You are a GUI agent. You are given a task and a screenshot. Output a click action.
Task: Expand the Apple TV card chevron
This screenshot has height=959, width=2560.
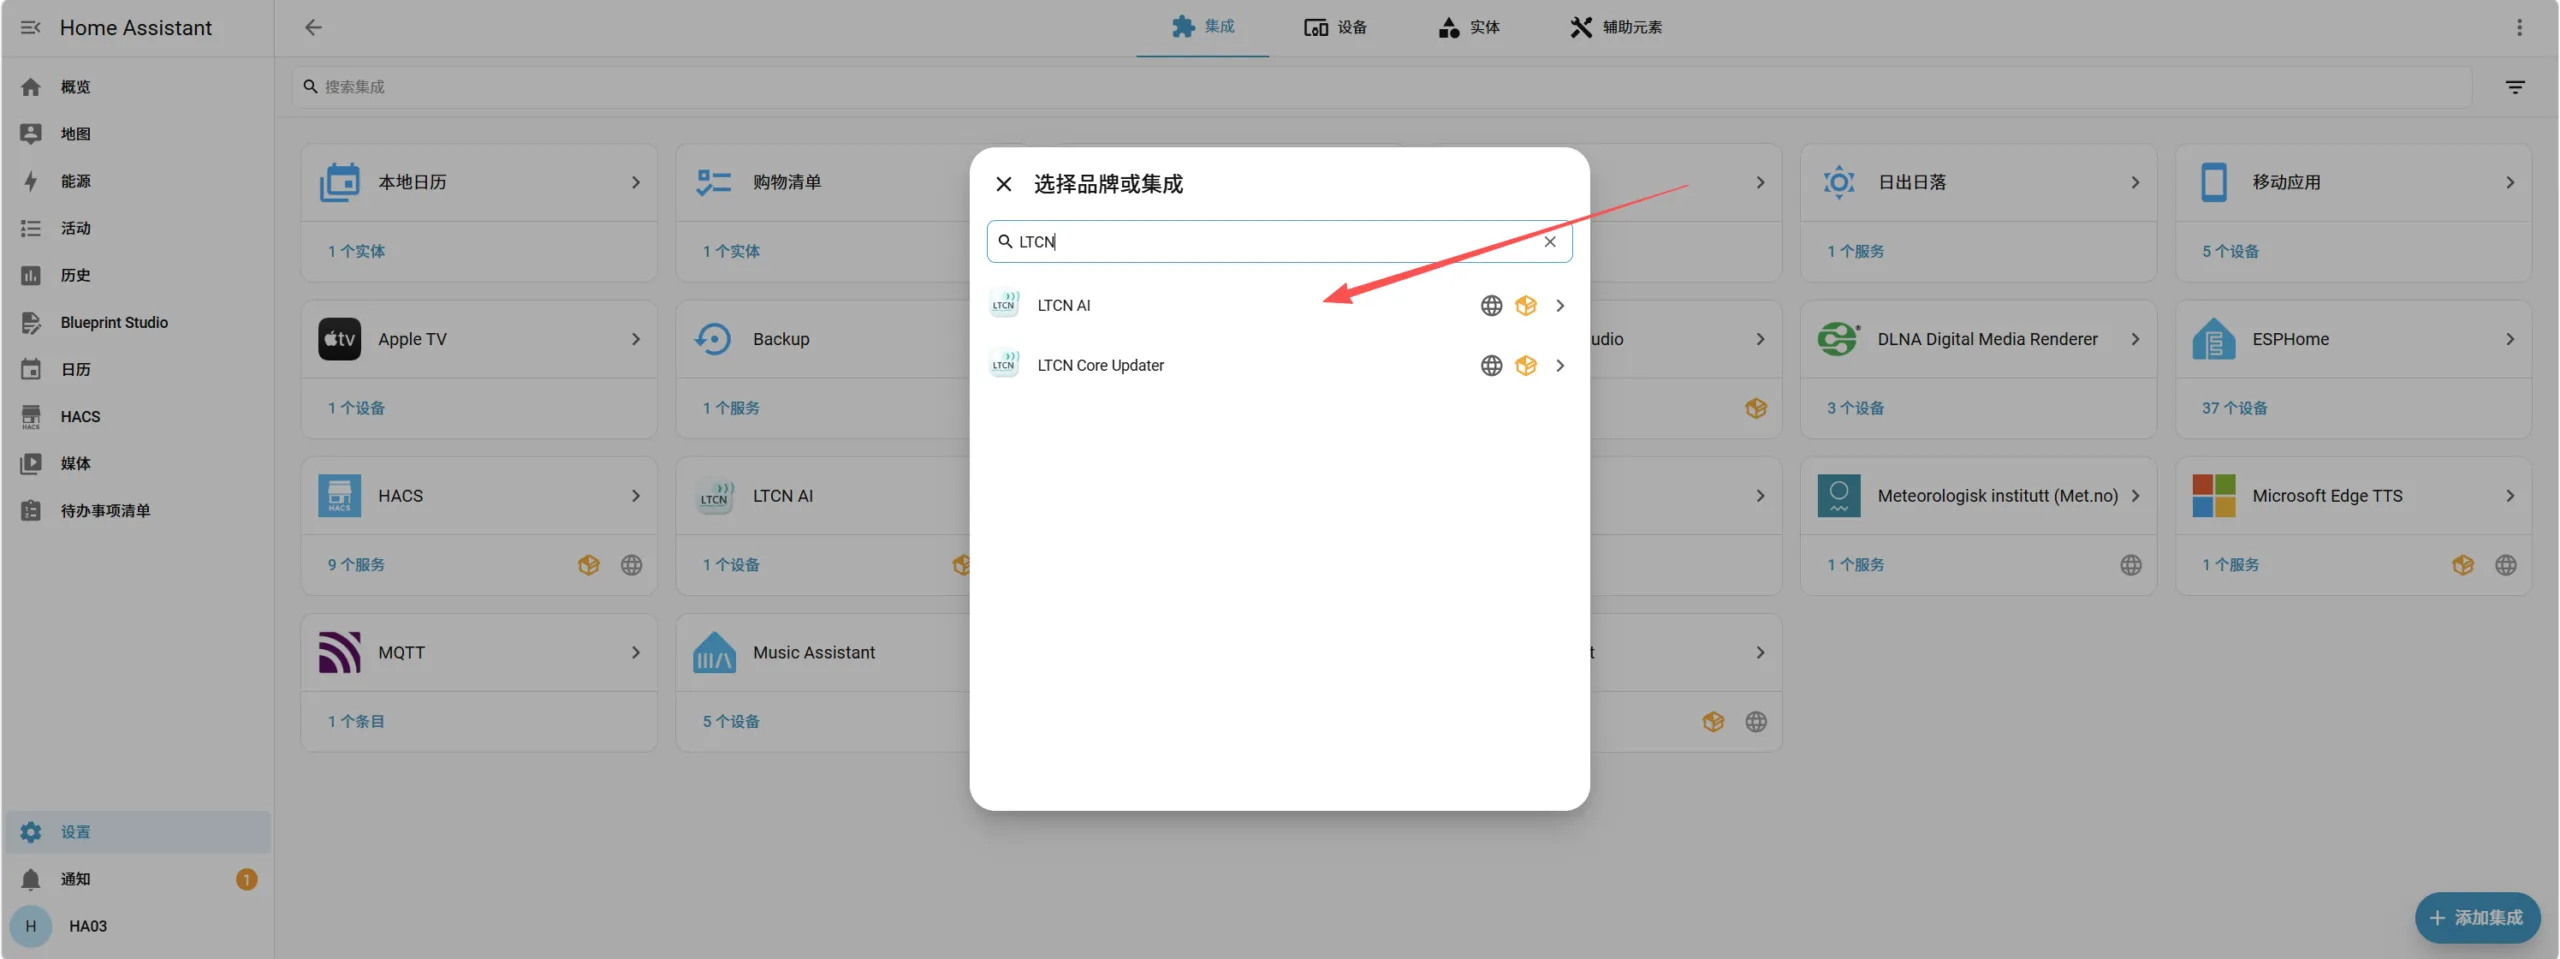635,339
